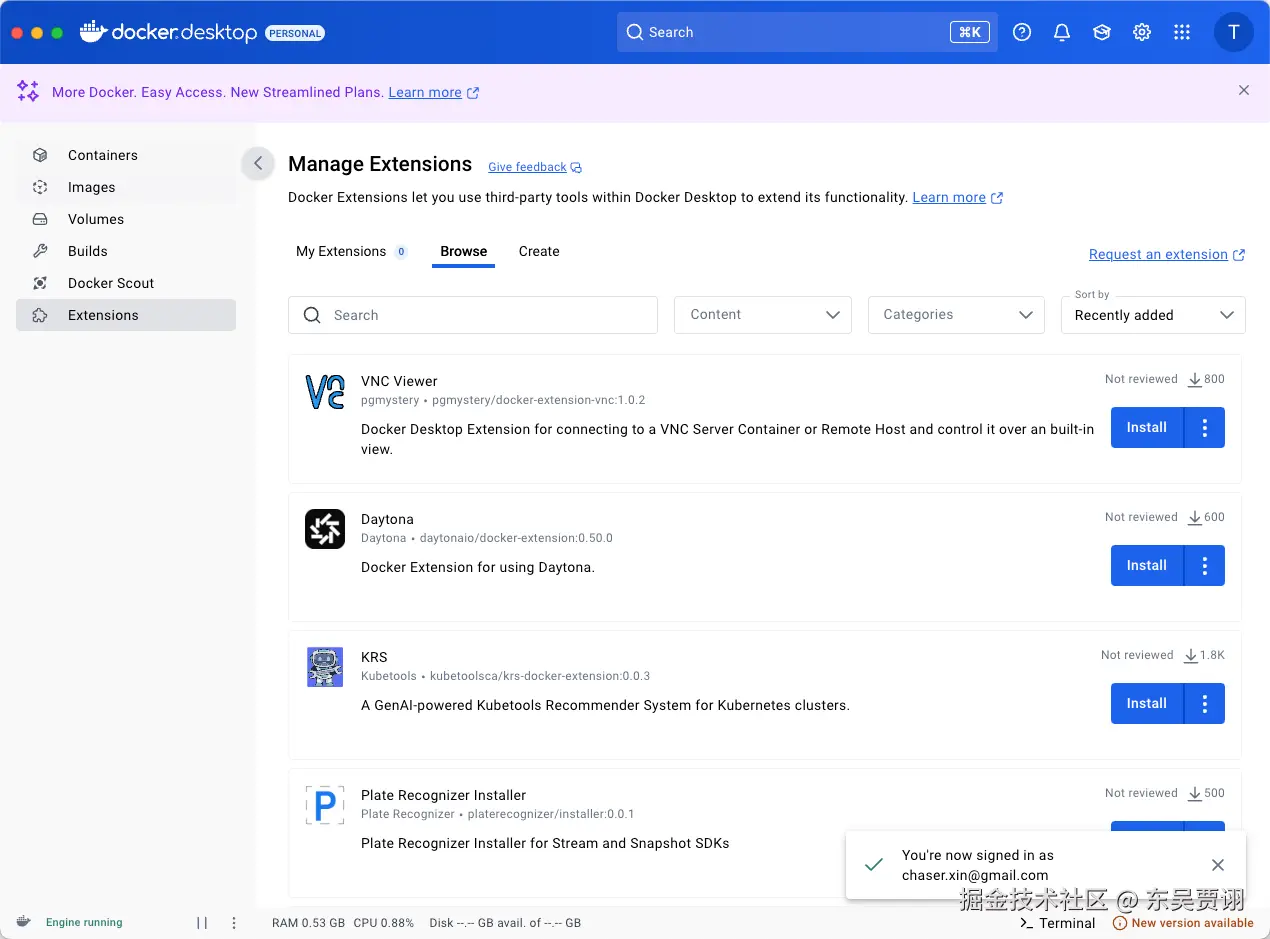Screen dimensions: 1270x939
Task: Click the VNC Viewer title text
Action: tap(399, 381)
